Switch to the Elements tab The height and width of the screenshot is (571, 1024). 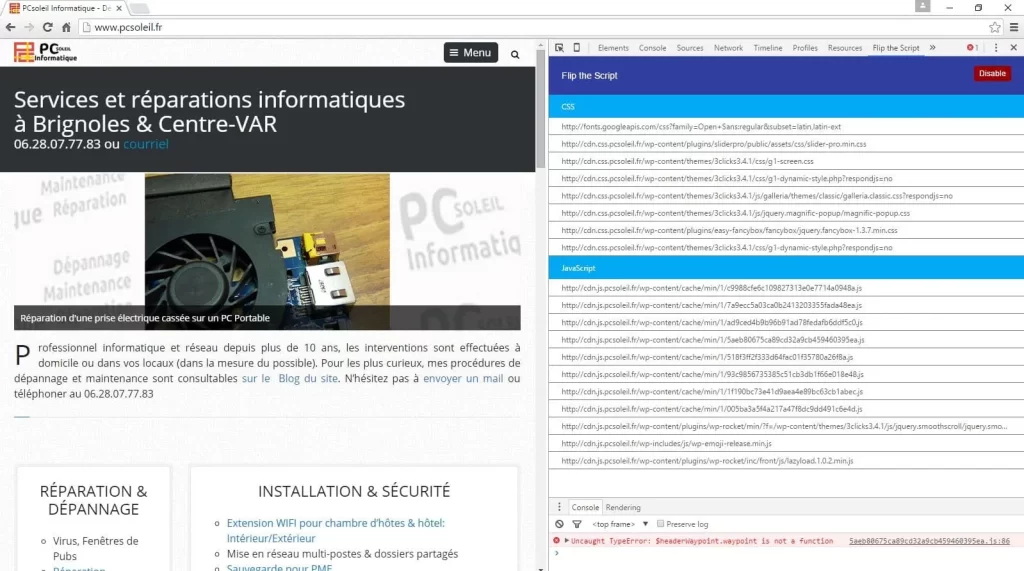click(x=613, y=48)
